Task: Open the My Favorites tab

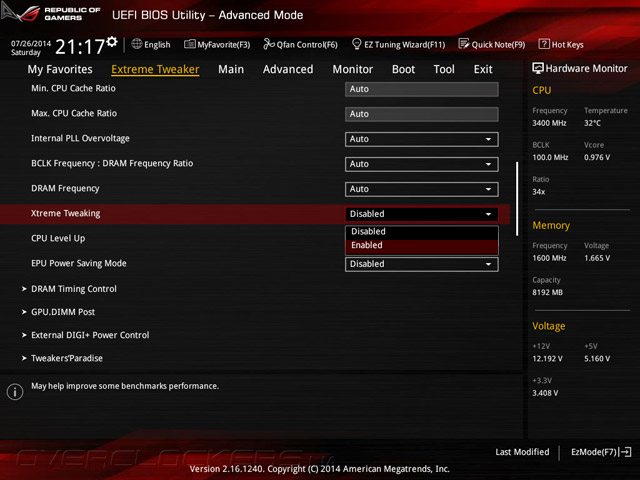Action: tap(60, 69)
